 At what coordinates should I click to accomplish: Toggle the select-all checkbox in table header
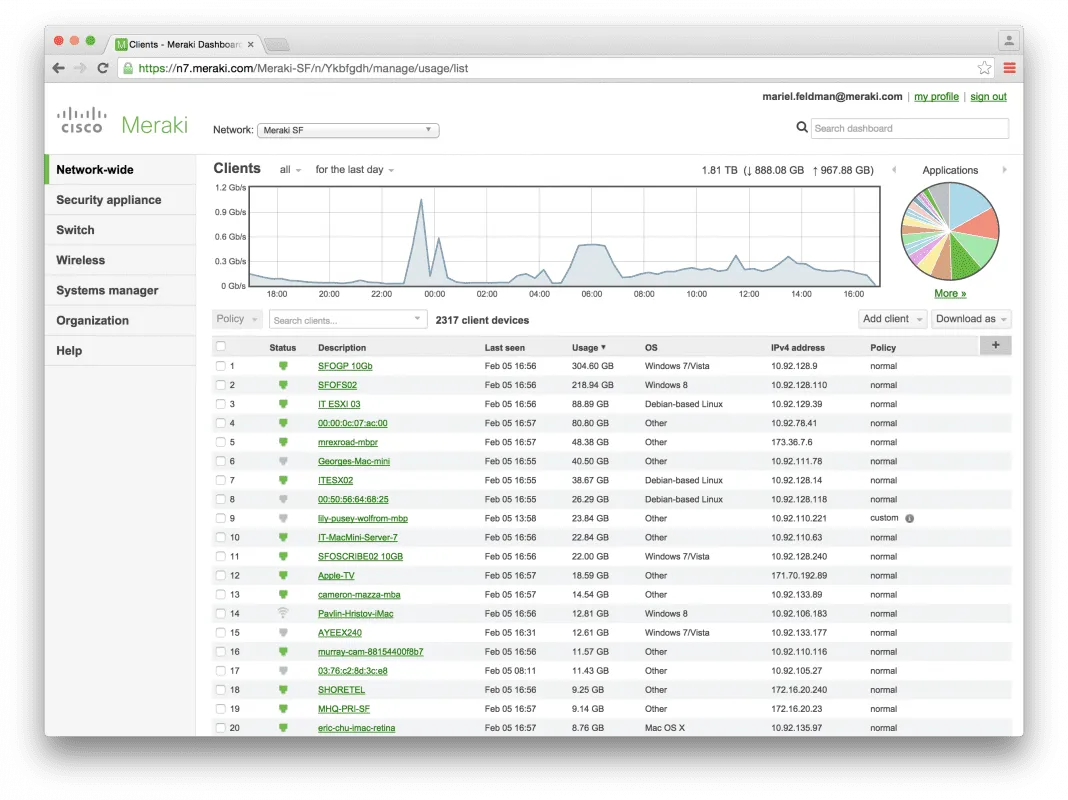point(221,346)
